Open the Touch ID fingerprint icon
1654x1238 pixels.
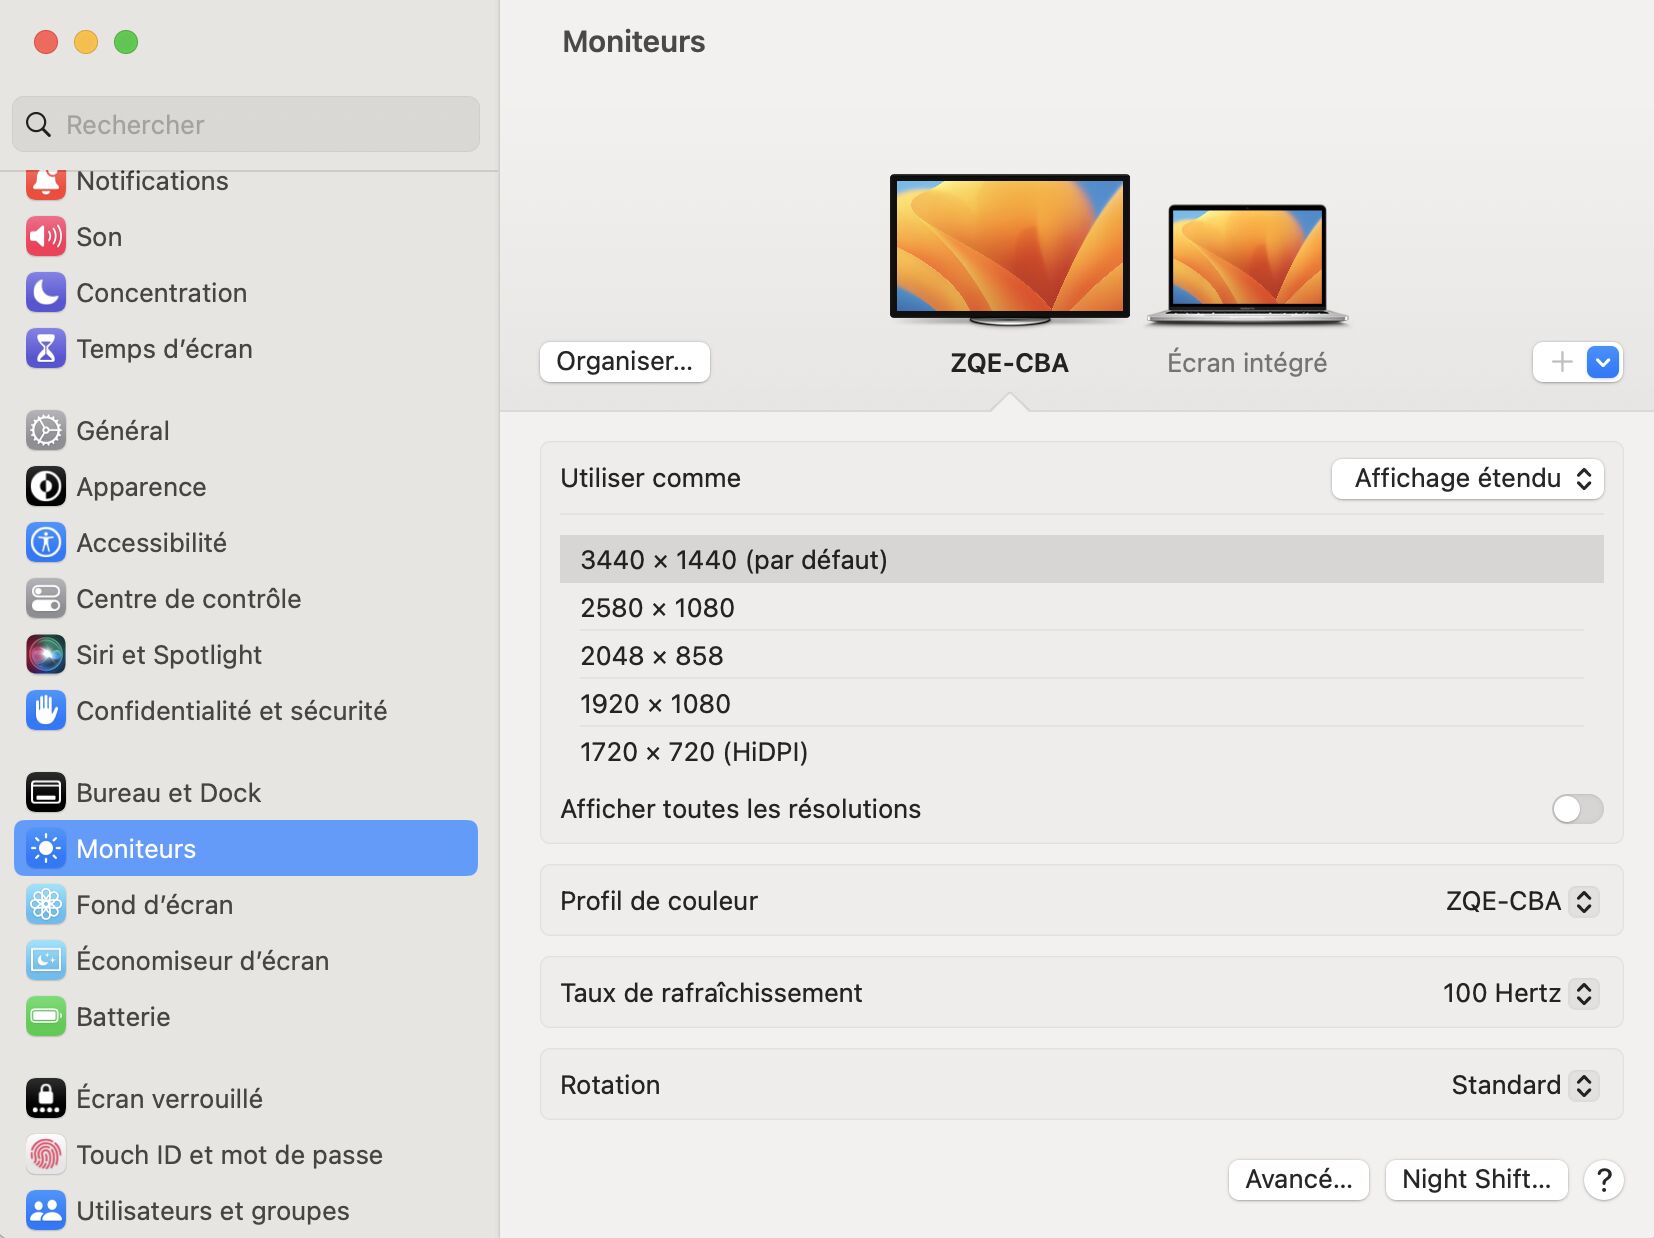[x=46, y=1155]
